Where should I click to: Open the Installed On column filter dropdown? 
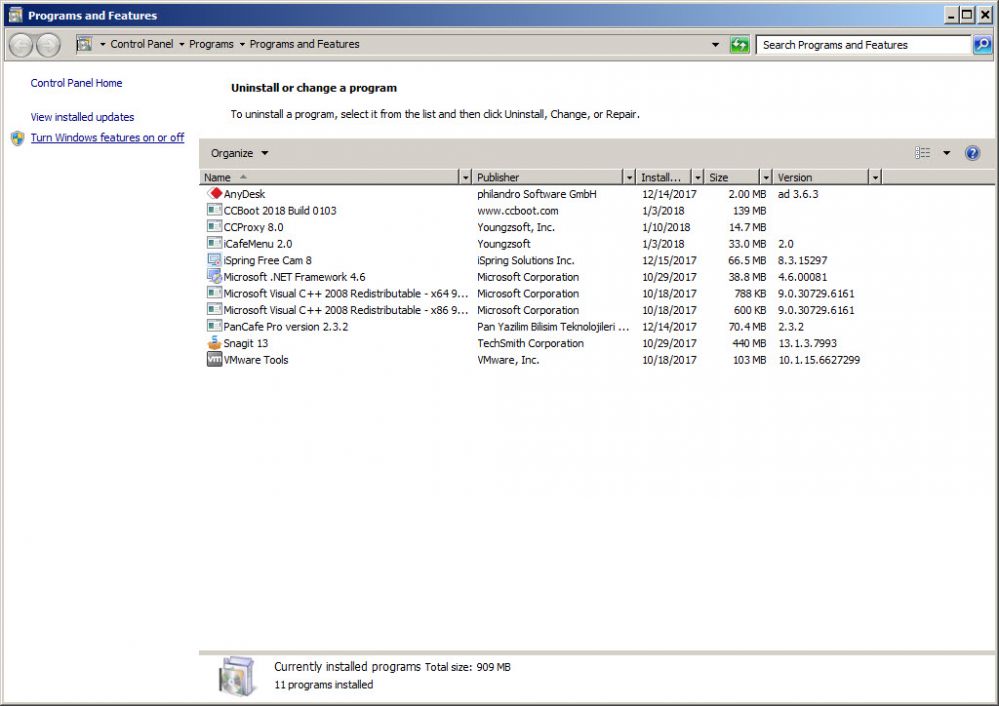(698, 177)
